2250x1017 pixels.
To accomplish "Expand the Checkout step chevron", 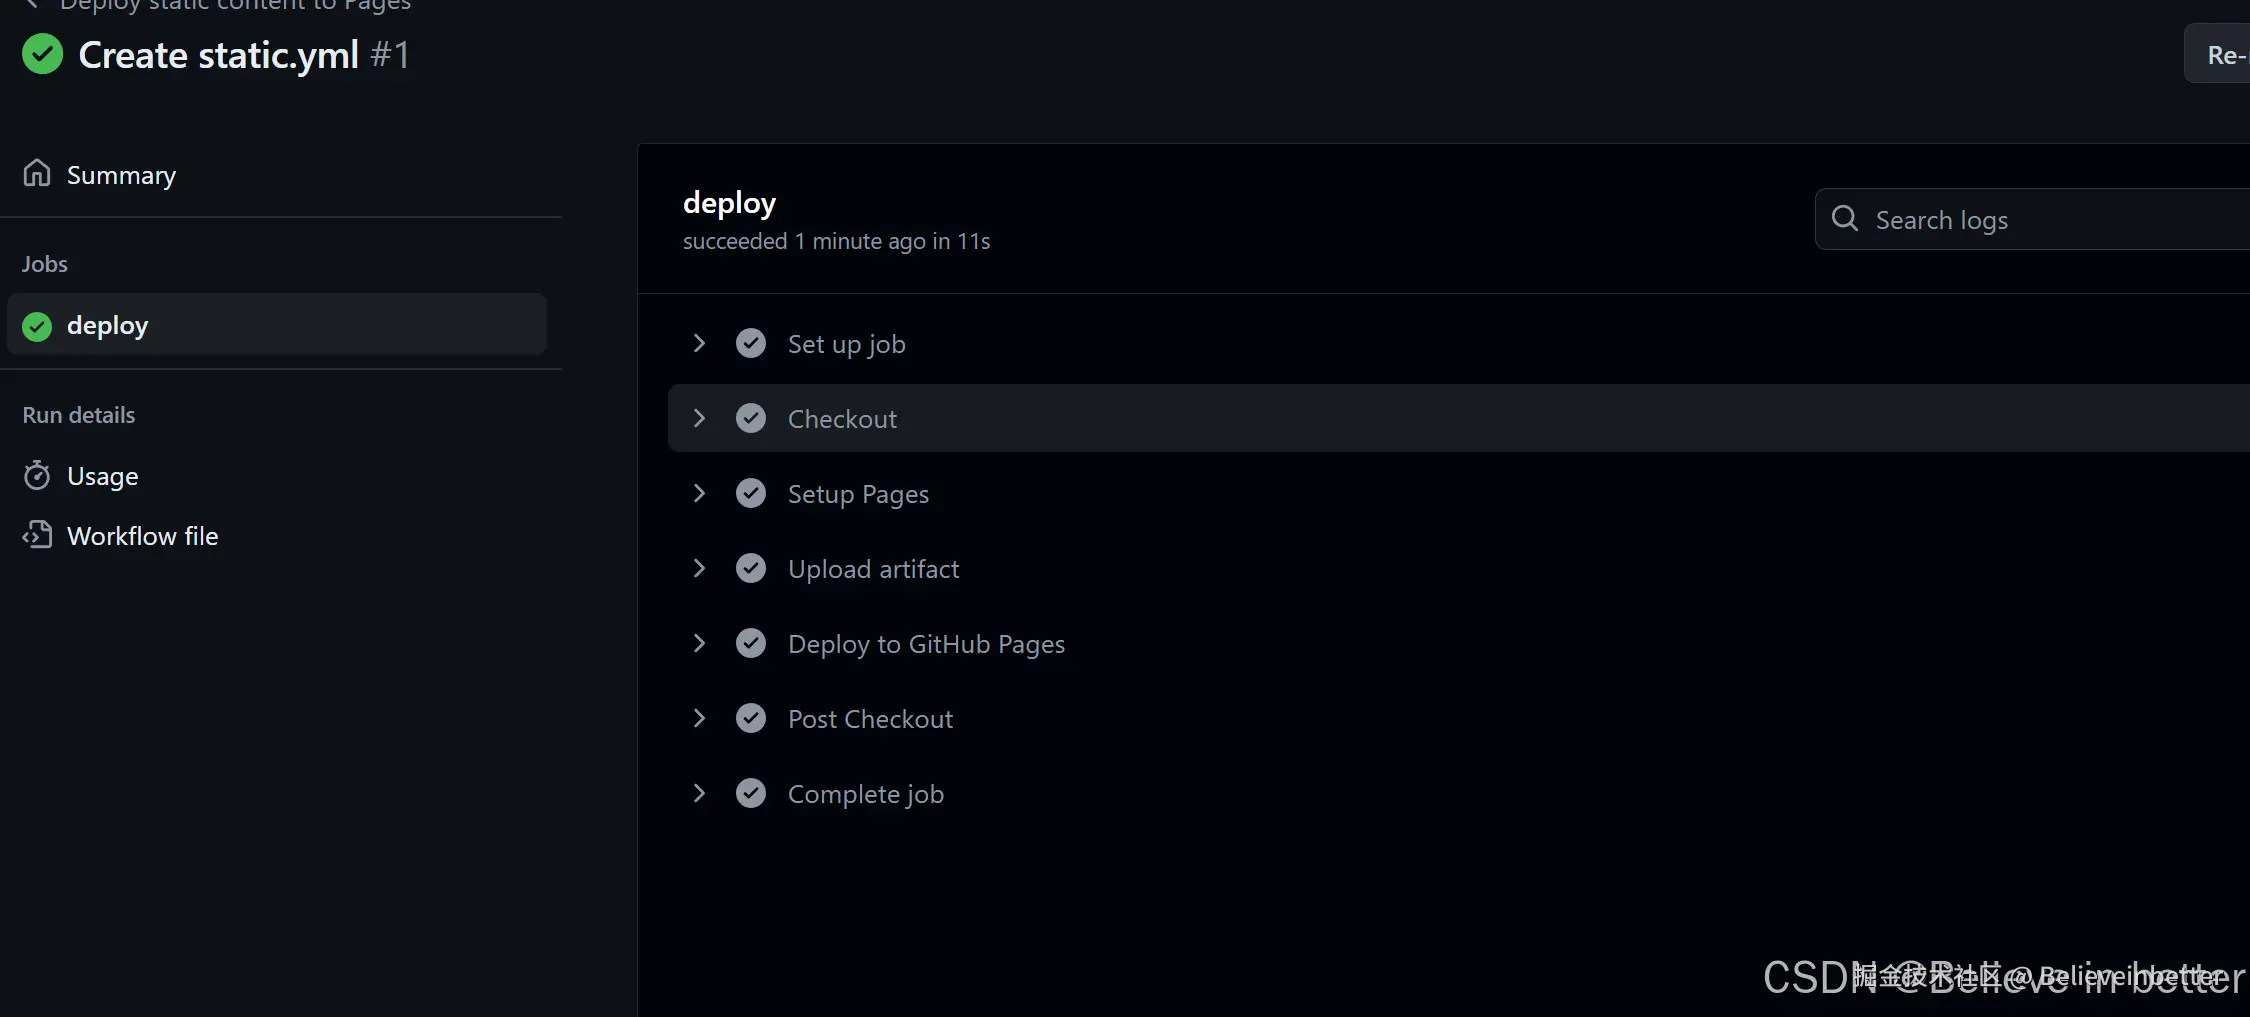I will [x=699, y=419].
